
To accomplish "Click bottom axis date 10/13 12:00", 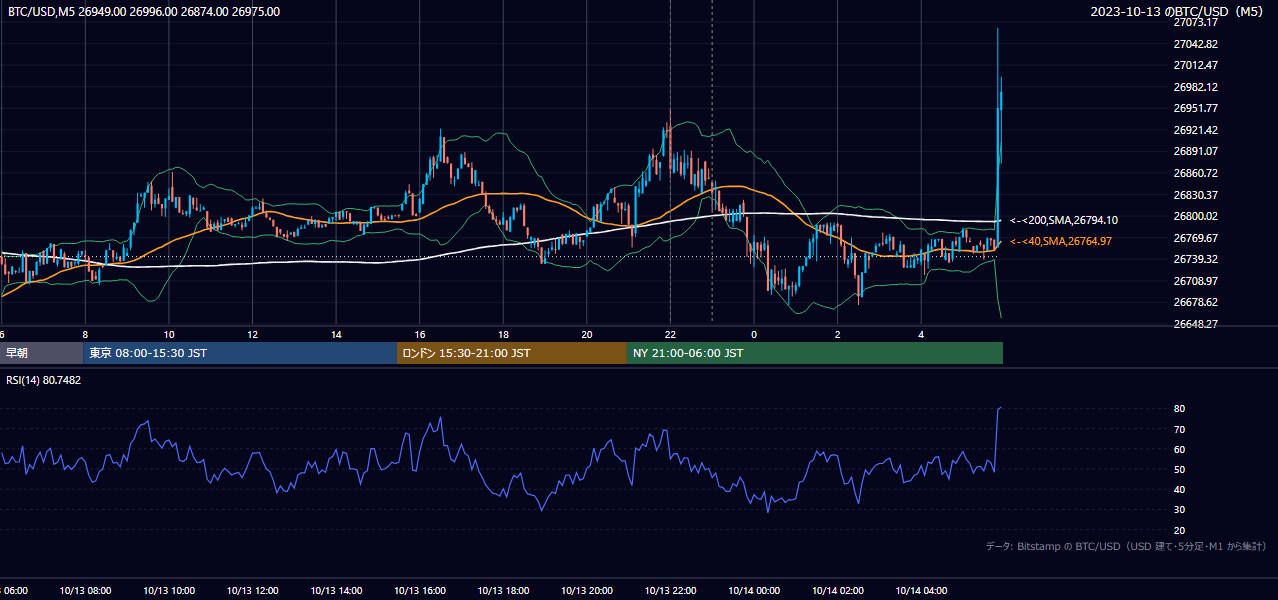I will click(x=253, y=590).
